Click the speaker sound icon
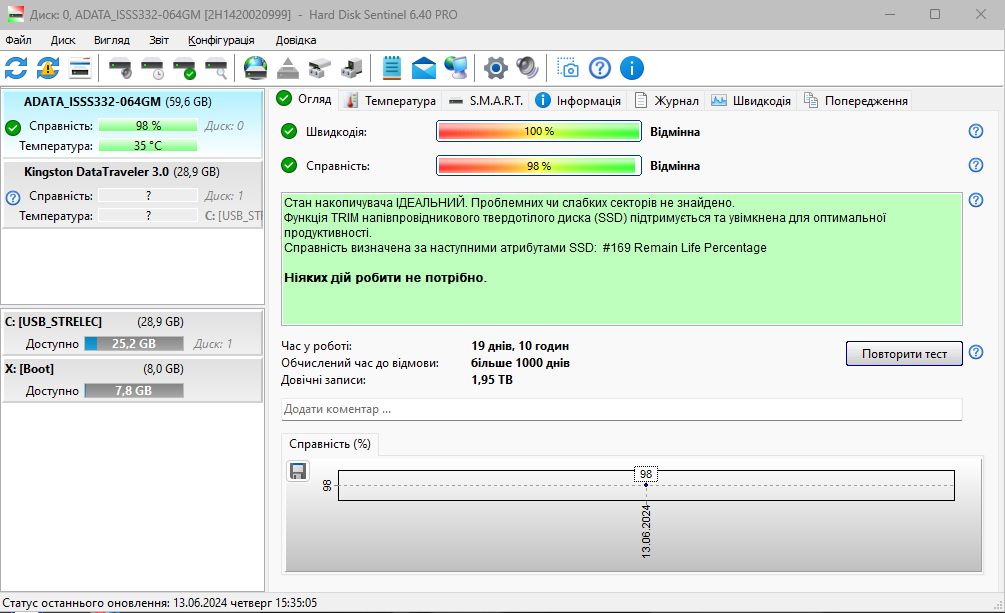The height and width of the screenshot is (613, 1005). 527,68
